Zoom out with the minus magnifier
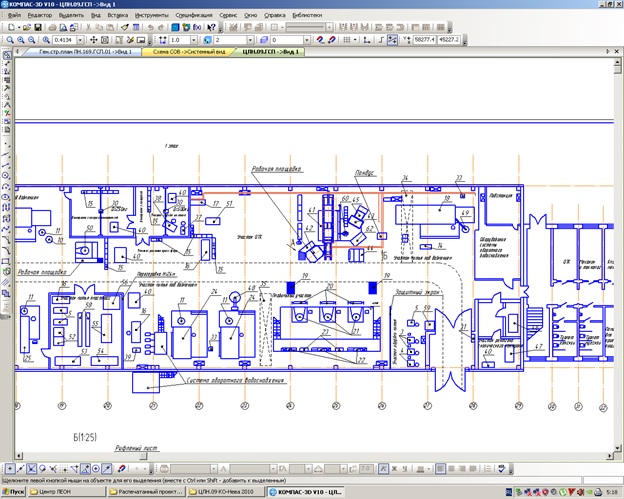Image resolution: width=624 pixels, height=499 pixels. point(31,40)
